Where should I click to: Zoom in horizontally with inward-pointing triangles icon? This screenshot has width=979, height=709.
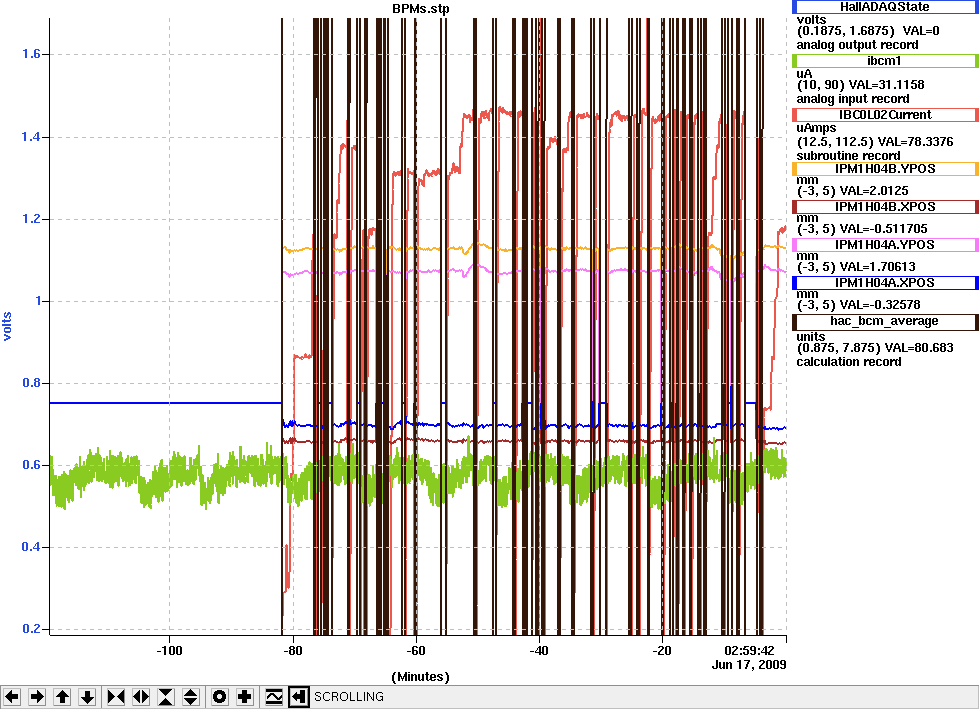(116, 697)
